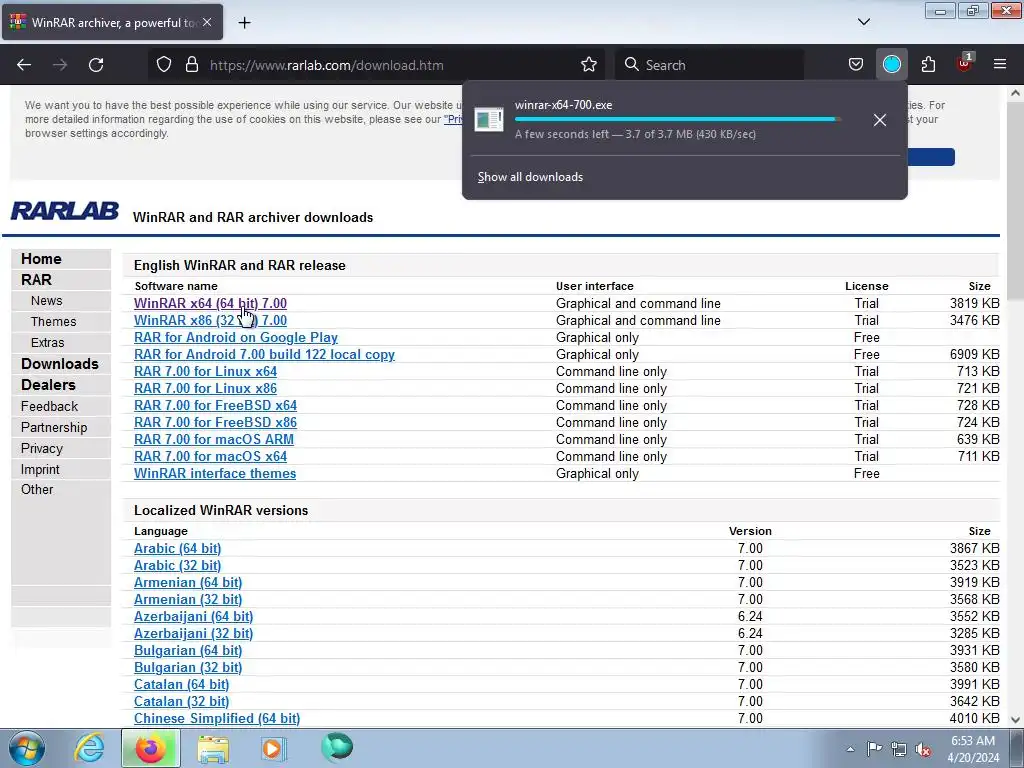Download RAR 7.00 for FreeBSD x64
The width and height of the screenshot is (1024, 768).
[x=216, y=405]
